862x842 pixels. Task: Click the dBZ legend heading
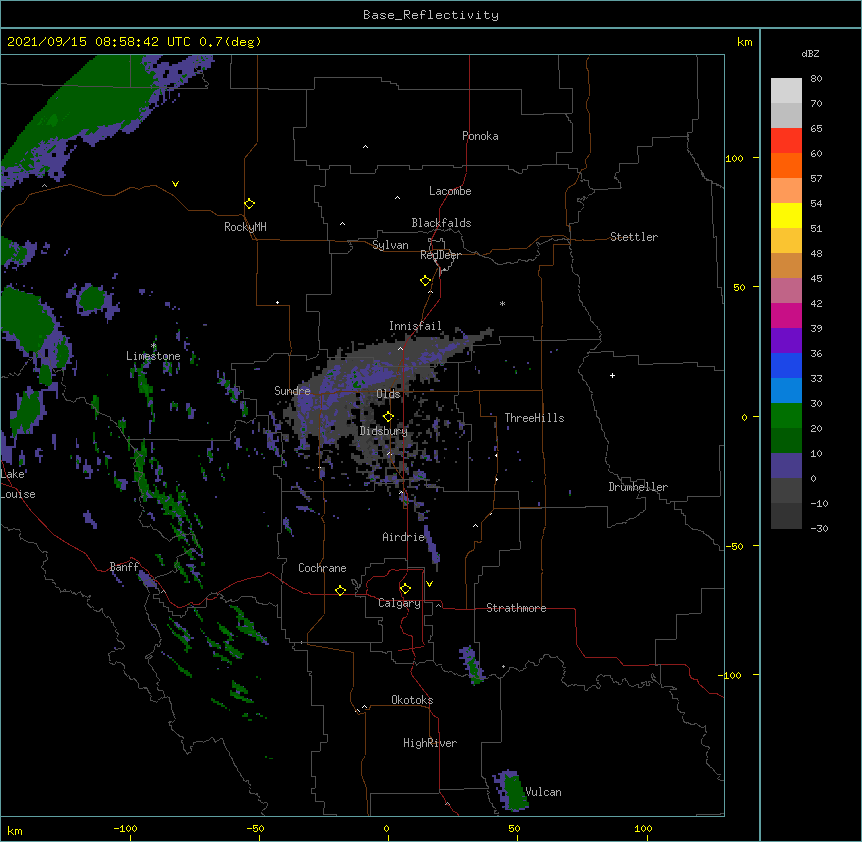810,53
